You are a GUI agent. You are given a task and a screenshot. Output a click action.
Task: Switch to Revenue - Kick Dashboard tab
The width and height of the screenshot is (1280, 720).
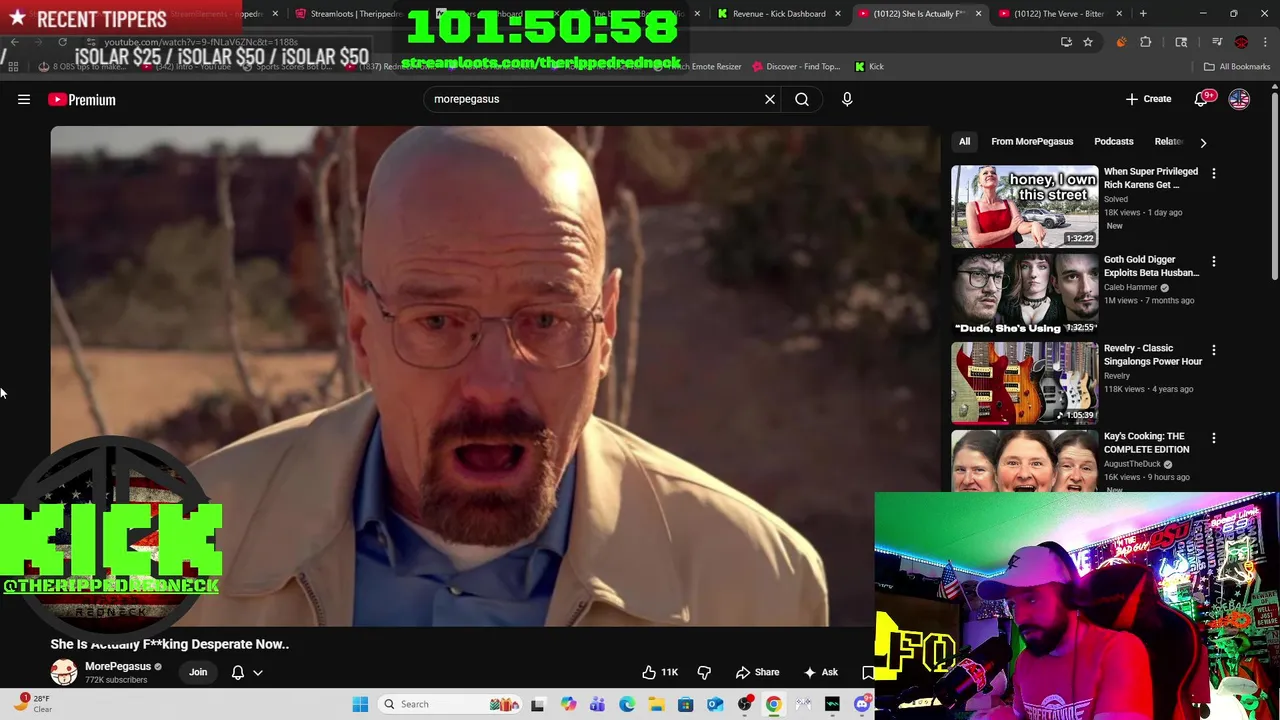[778, 14]
